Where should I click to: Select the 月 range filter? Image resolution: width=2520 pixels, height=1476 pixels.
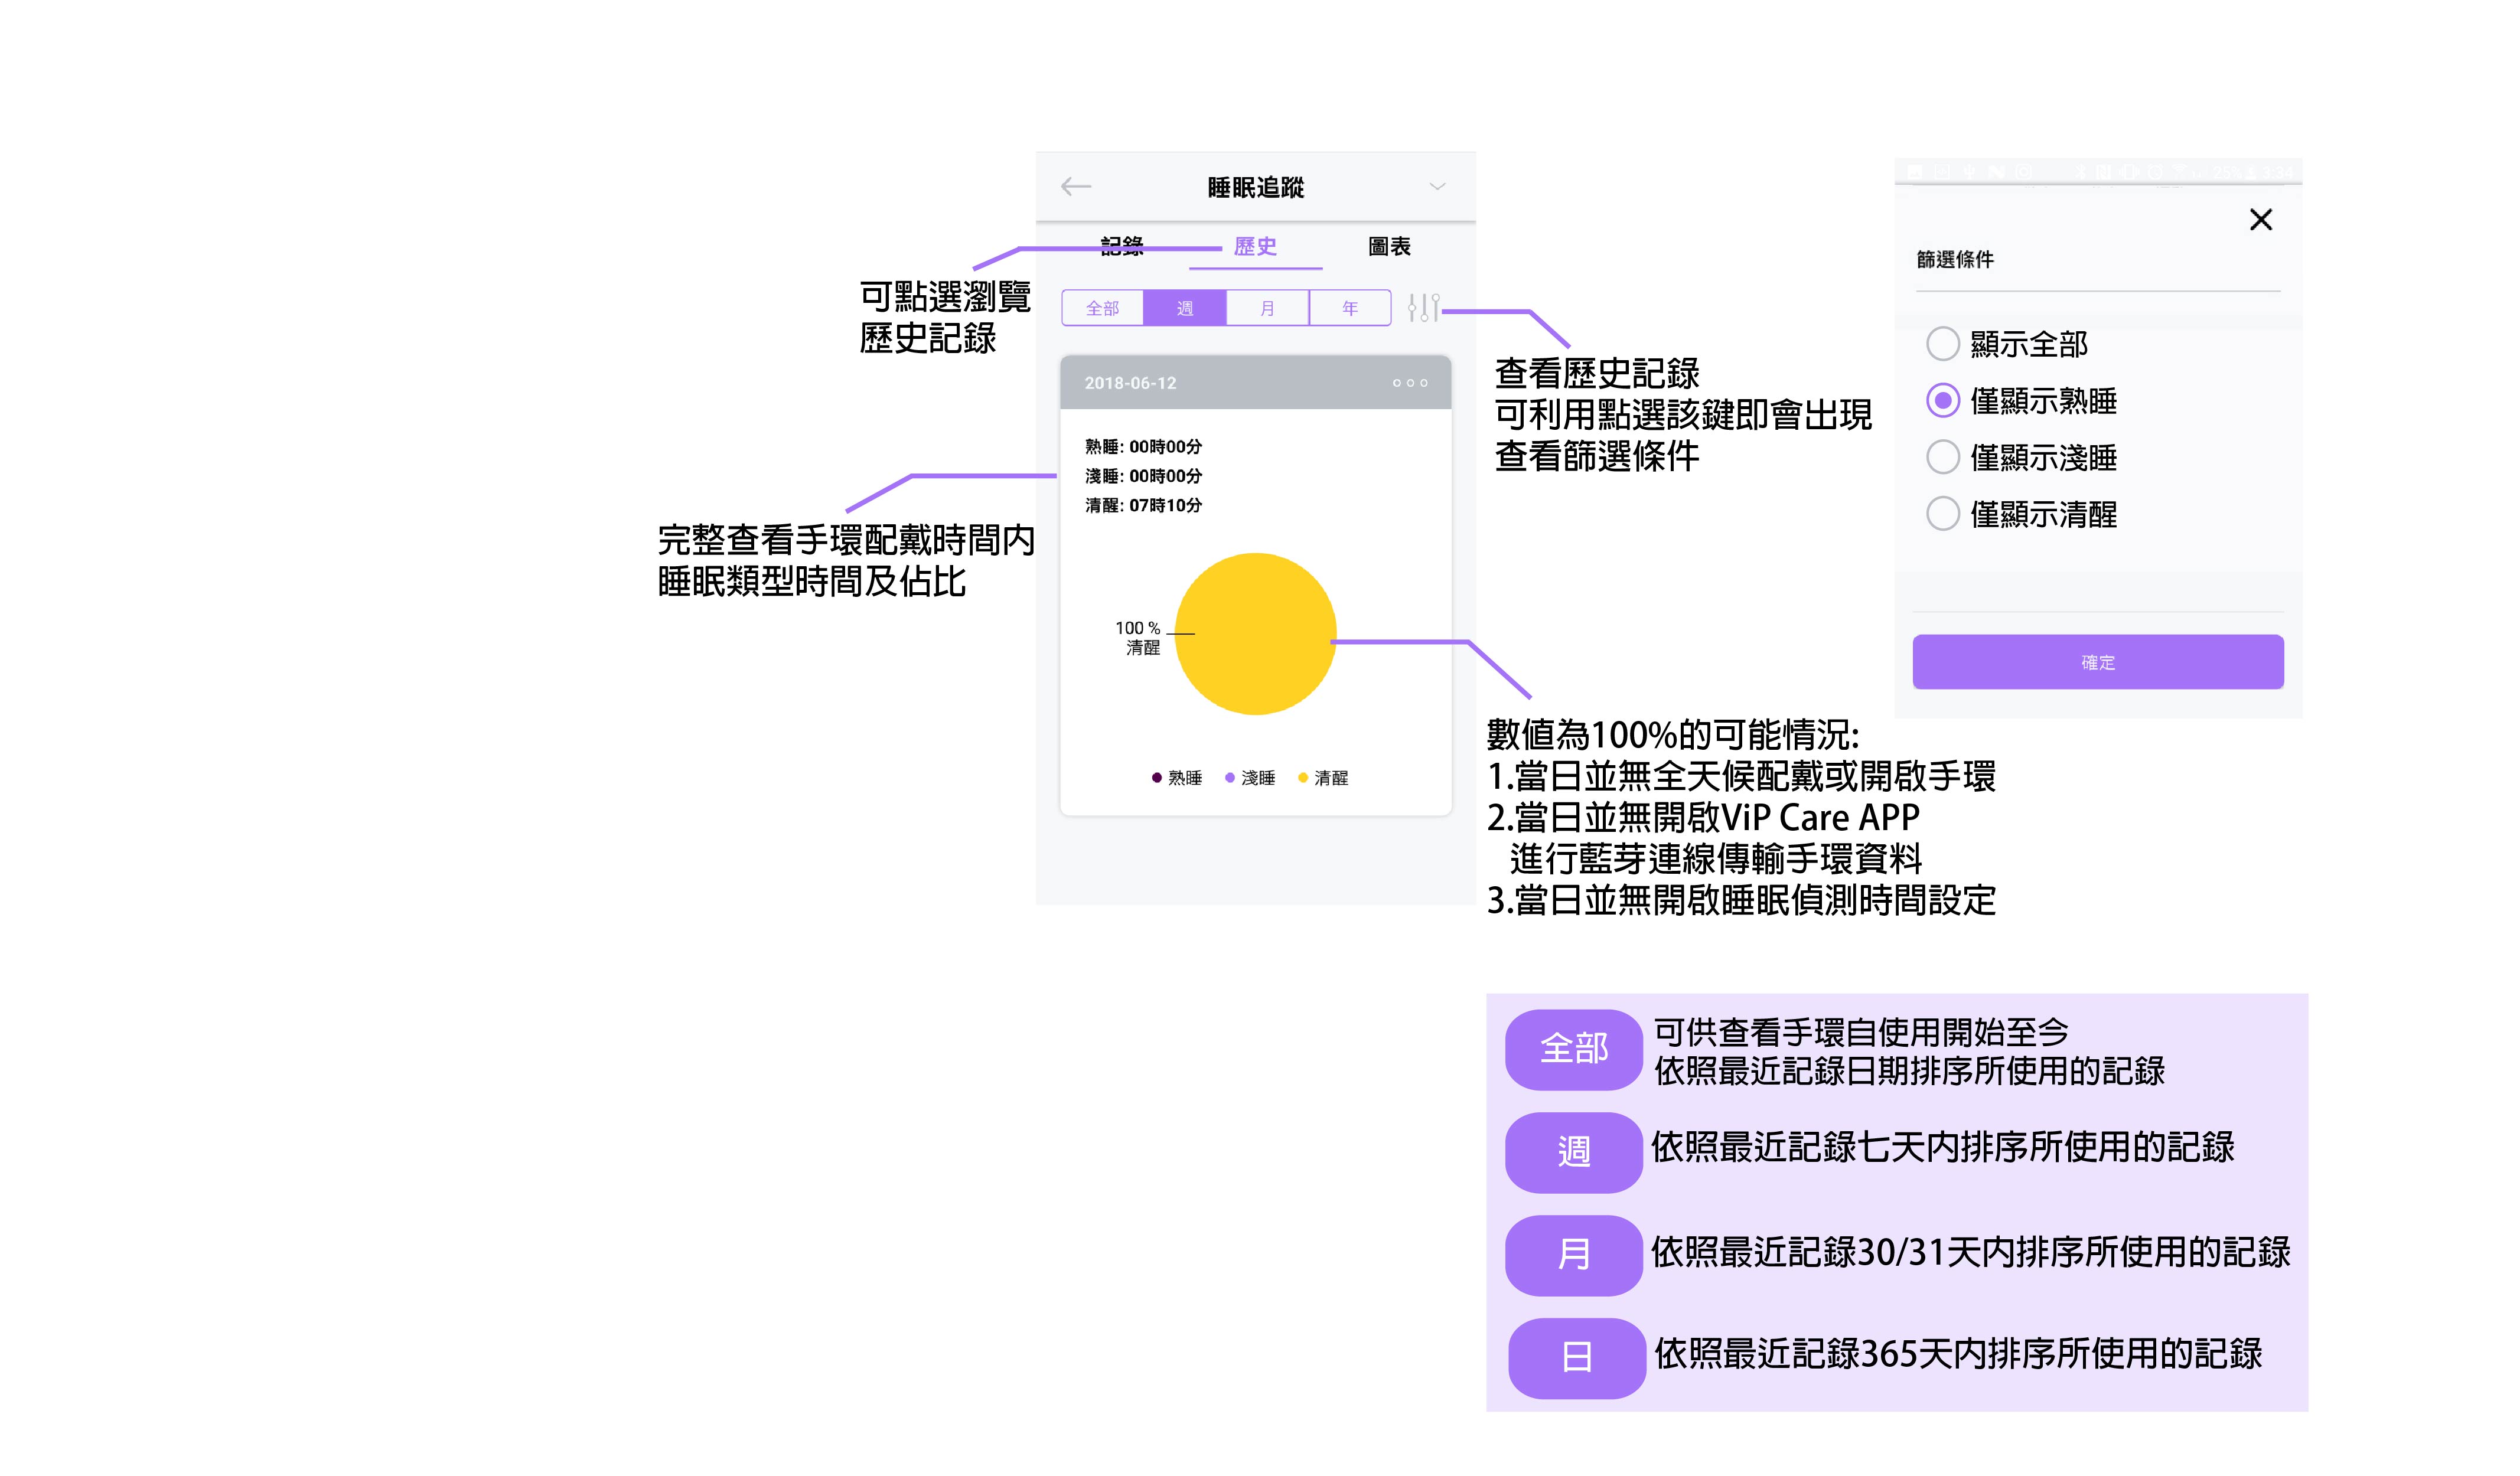1268,308
